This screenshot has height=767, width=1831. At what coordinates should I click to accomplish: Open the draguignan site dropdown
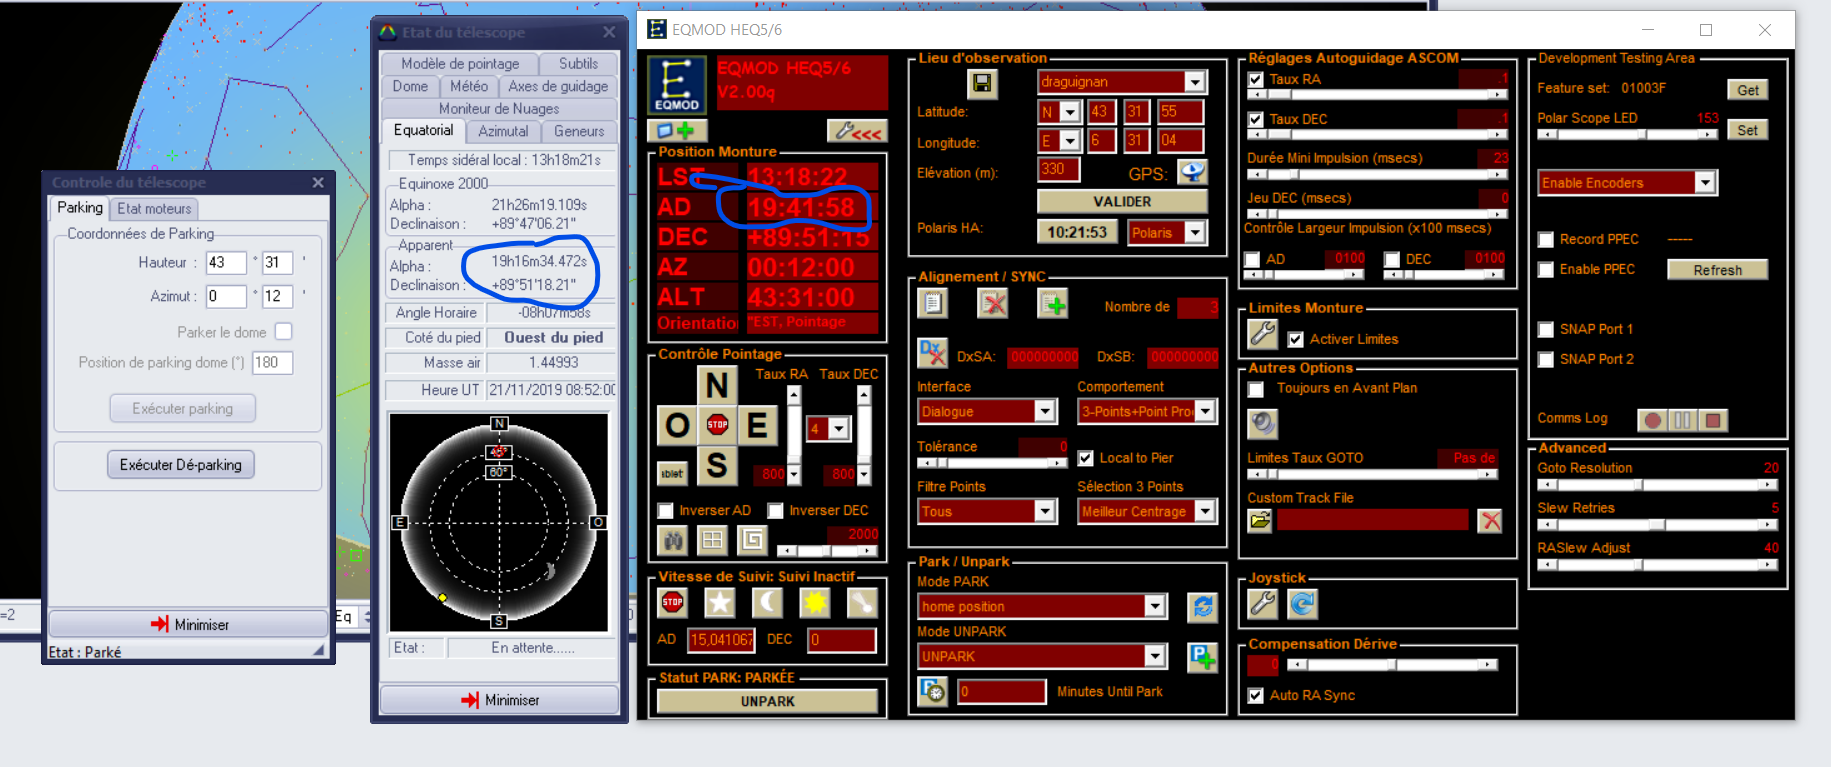point(1195,82)
